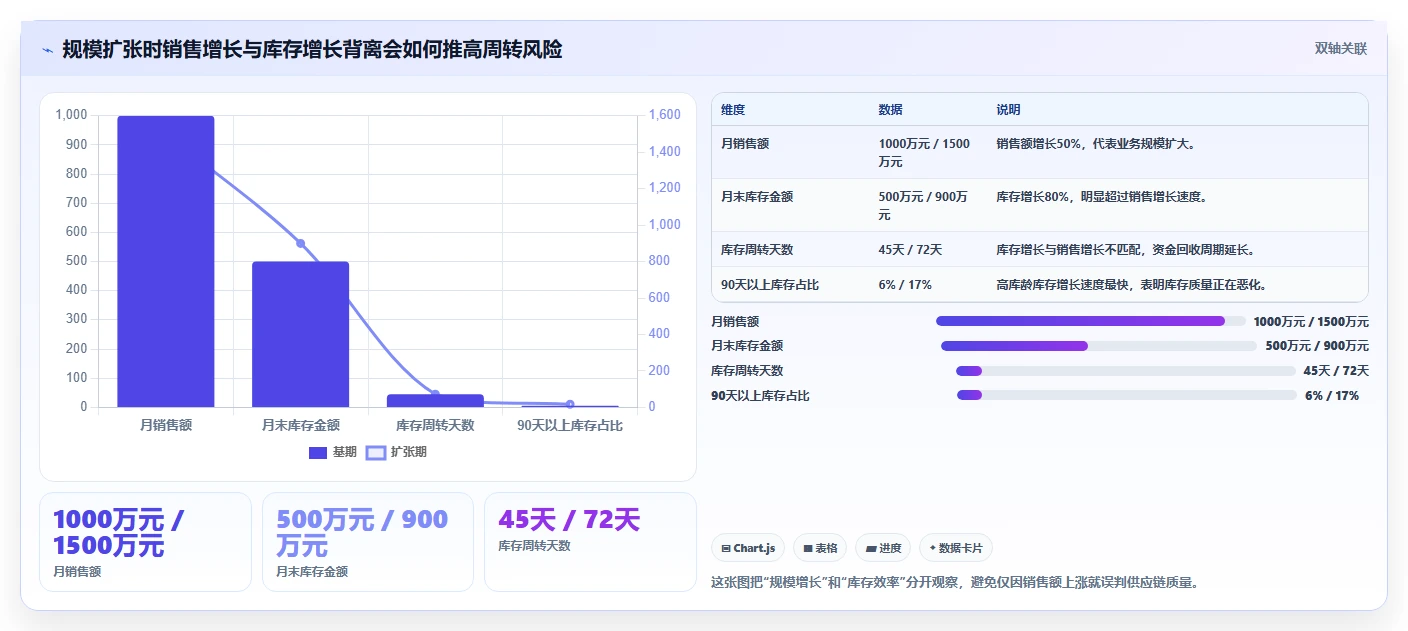Click the short 库存周转天数 chart bar
Viewport: 1408px width, 631px height.
(435, 400)
